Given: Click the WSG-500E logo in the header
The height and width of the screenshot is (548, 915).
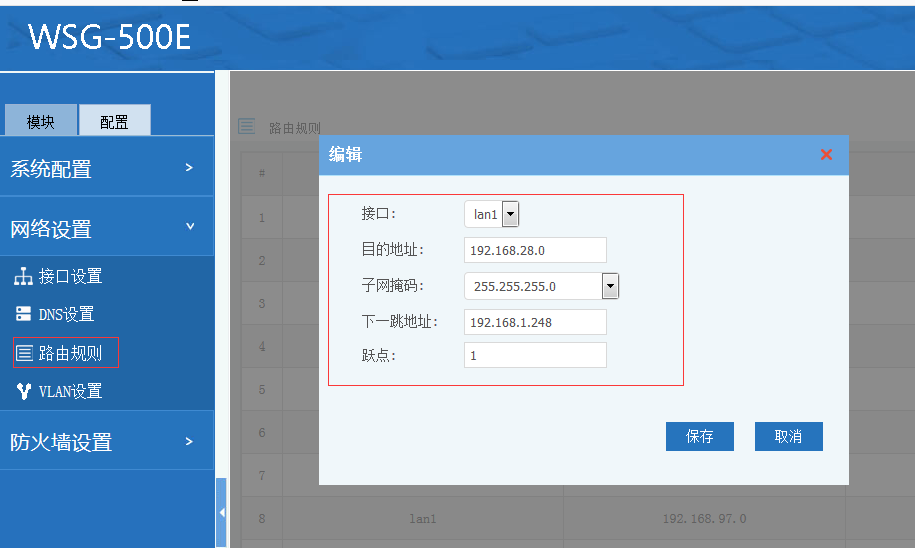Looking at the screenshot, I should pyautogui.click(x=109, y=36).
